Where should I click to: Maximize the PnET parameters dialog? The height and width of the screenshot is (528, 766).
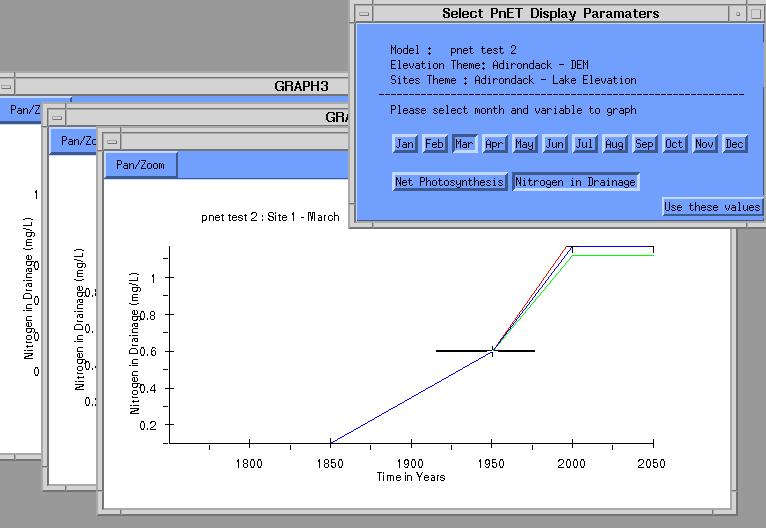point(755,14)
